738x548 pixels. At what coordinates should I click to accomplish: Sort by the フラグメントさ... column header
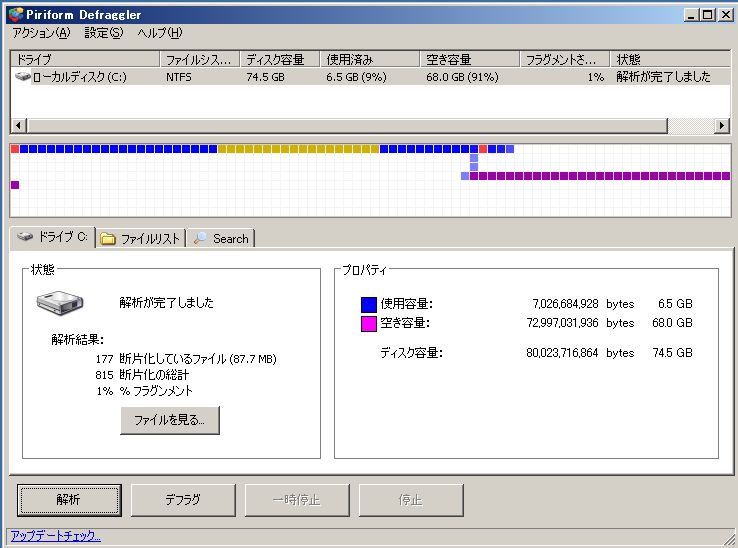565,59
